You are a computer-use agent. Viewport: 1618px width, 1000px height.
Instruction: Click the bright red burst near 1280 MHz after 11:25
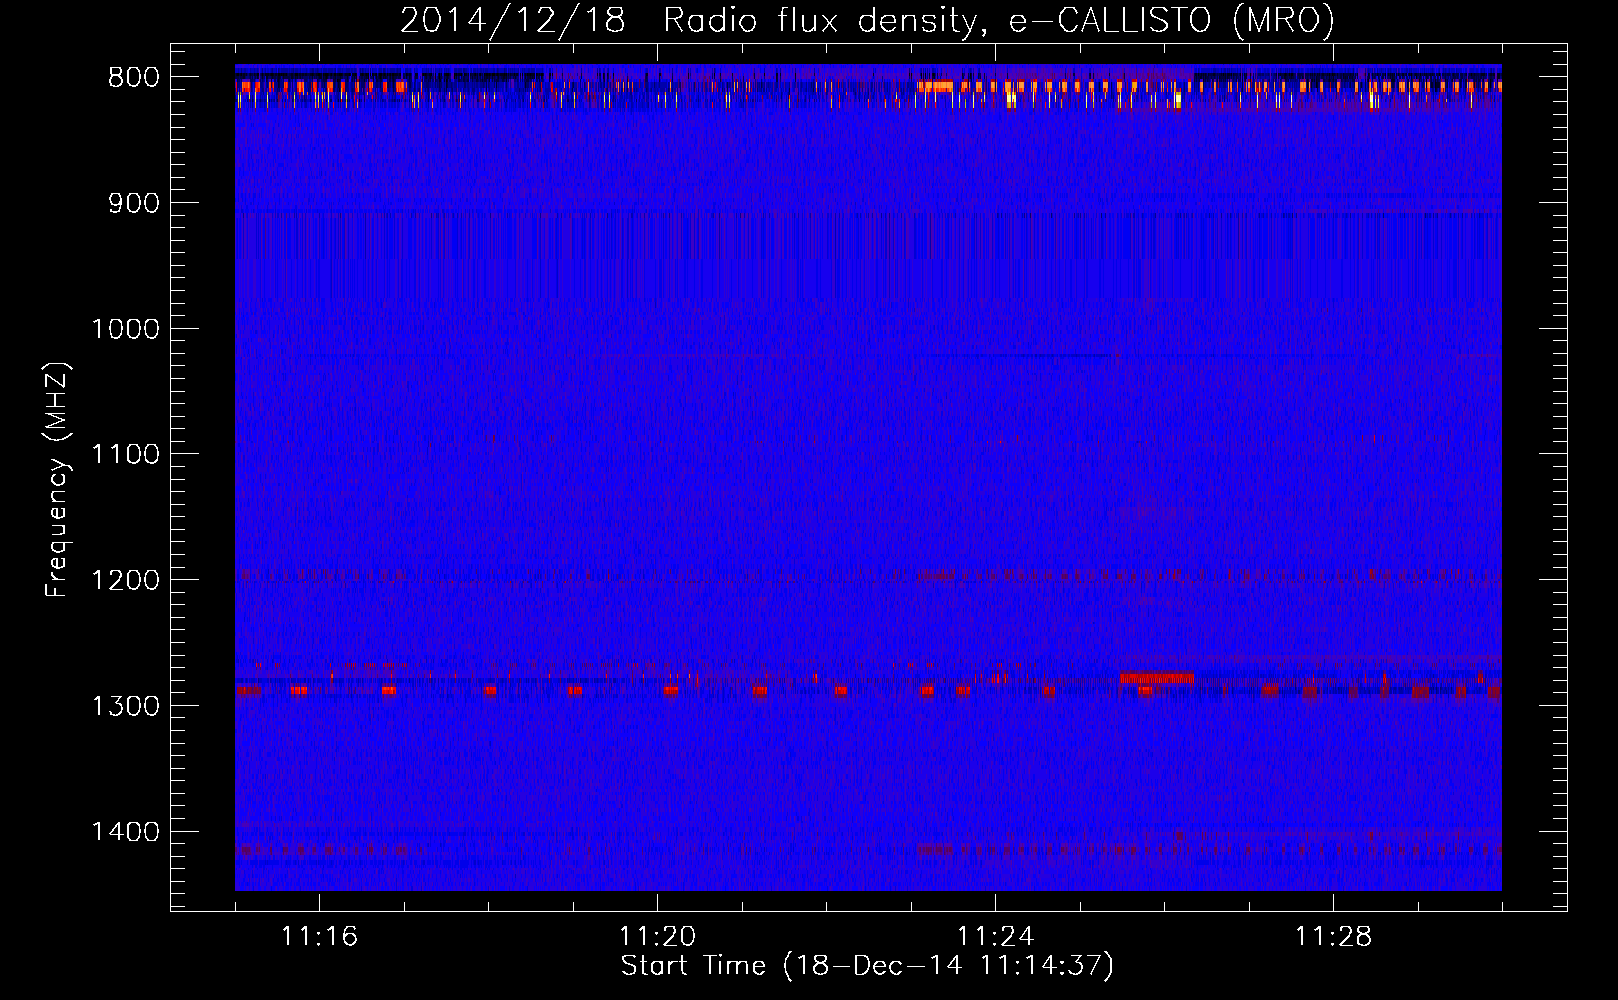pos(1156,678)
